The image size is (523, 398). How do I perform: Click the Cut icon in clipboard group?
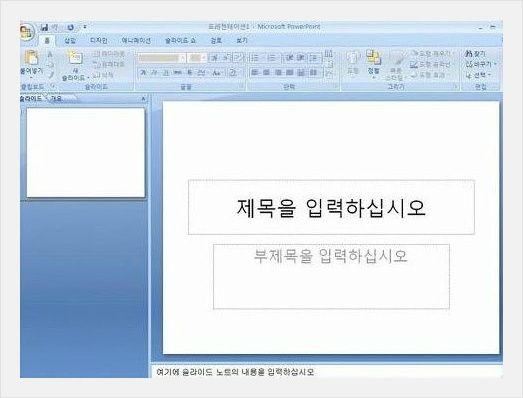click(50, 54)
